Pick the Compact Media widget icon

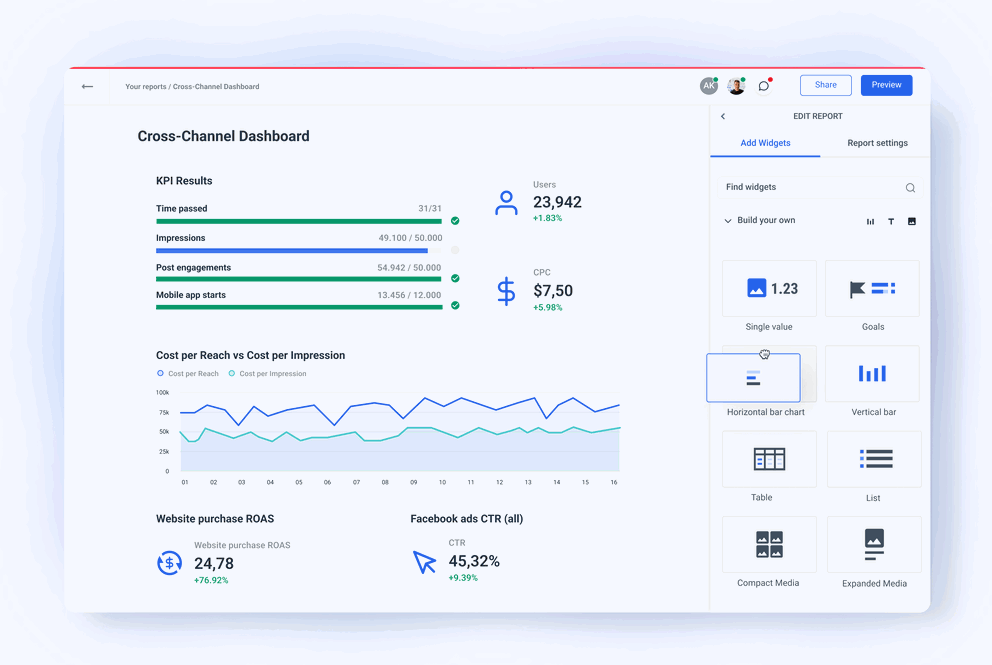point(768,543)
